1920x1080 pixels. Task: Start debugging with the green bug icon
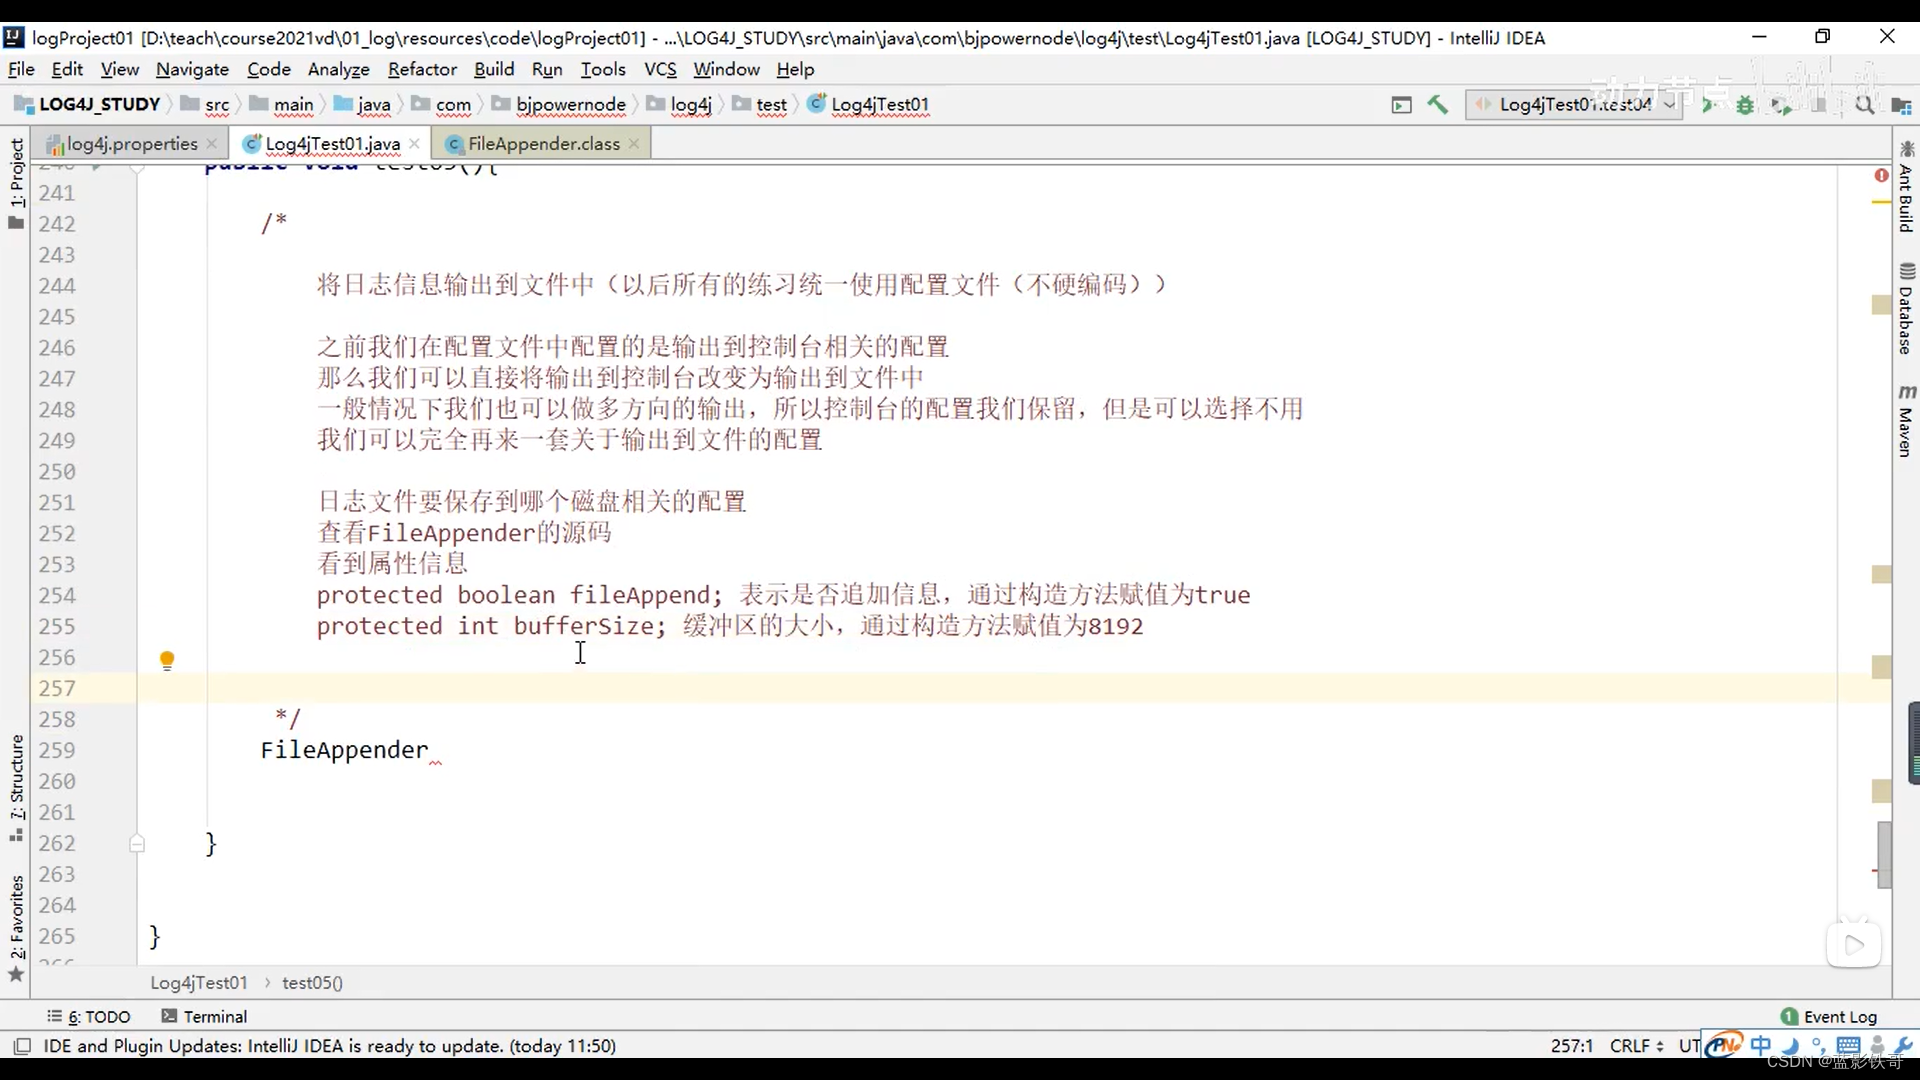point(1745,105)
